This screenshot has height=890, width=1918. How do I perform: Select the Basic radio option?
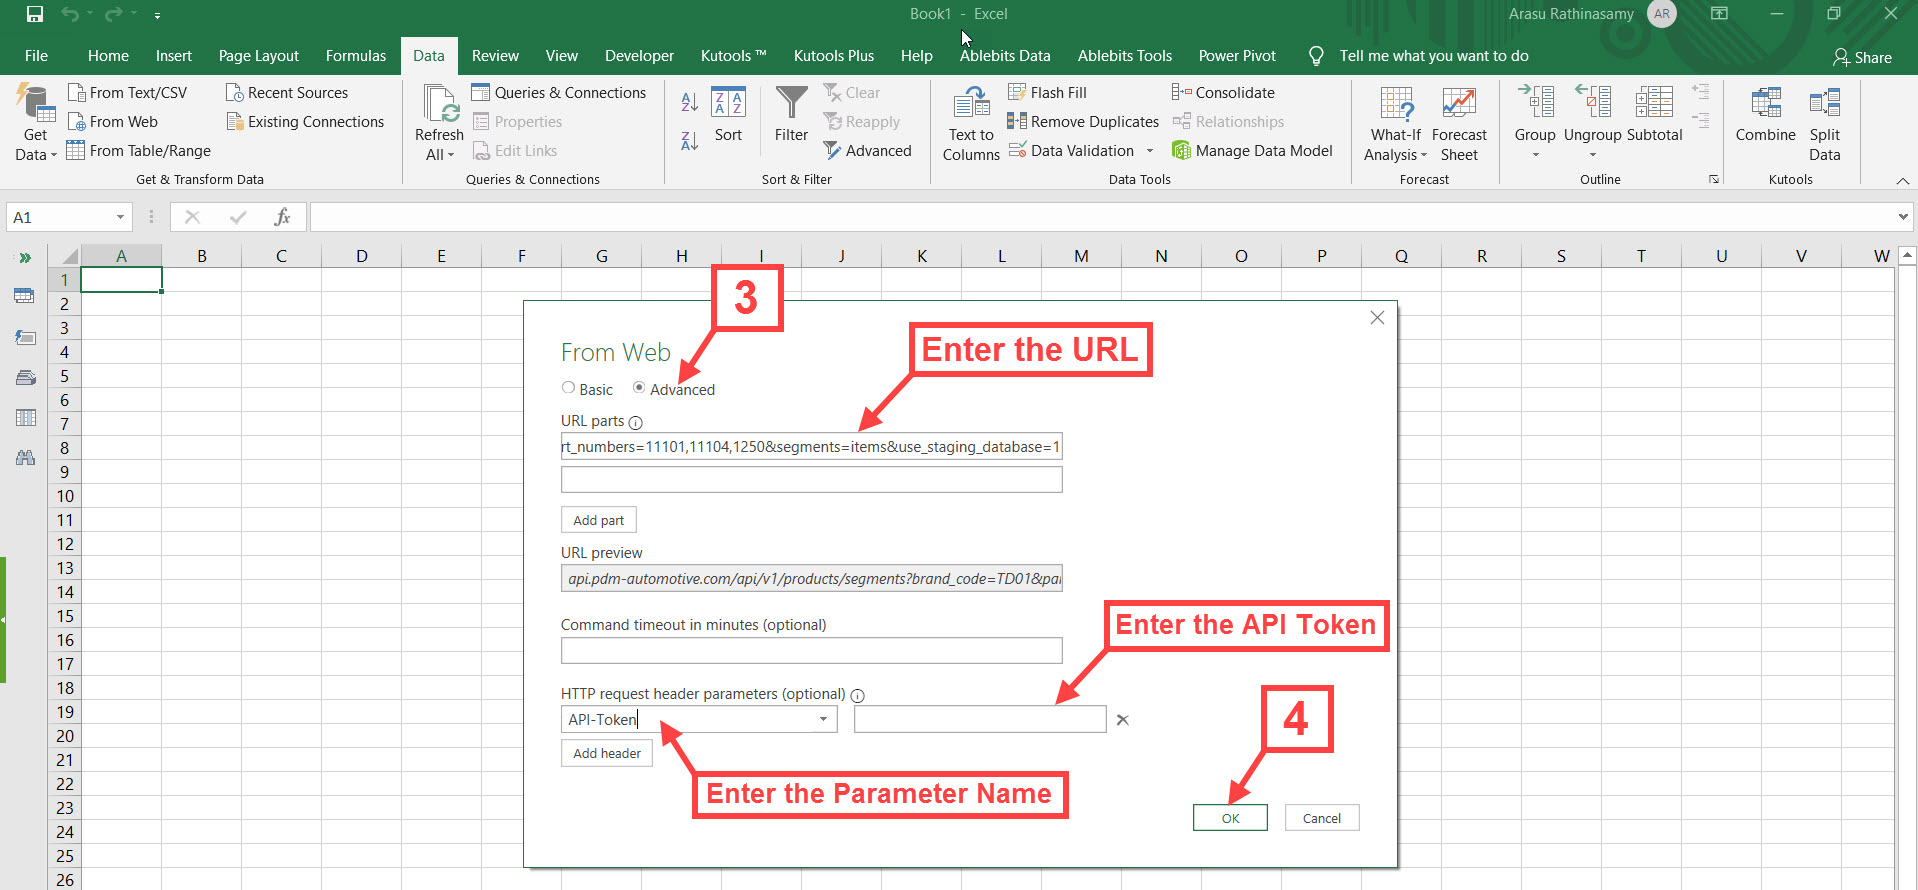click(568, 388)
